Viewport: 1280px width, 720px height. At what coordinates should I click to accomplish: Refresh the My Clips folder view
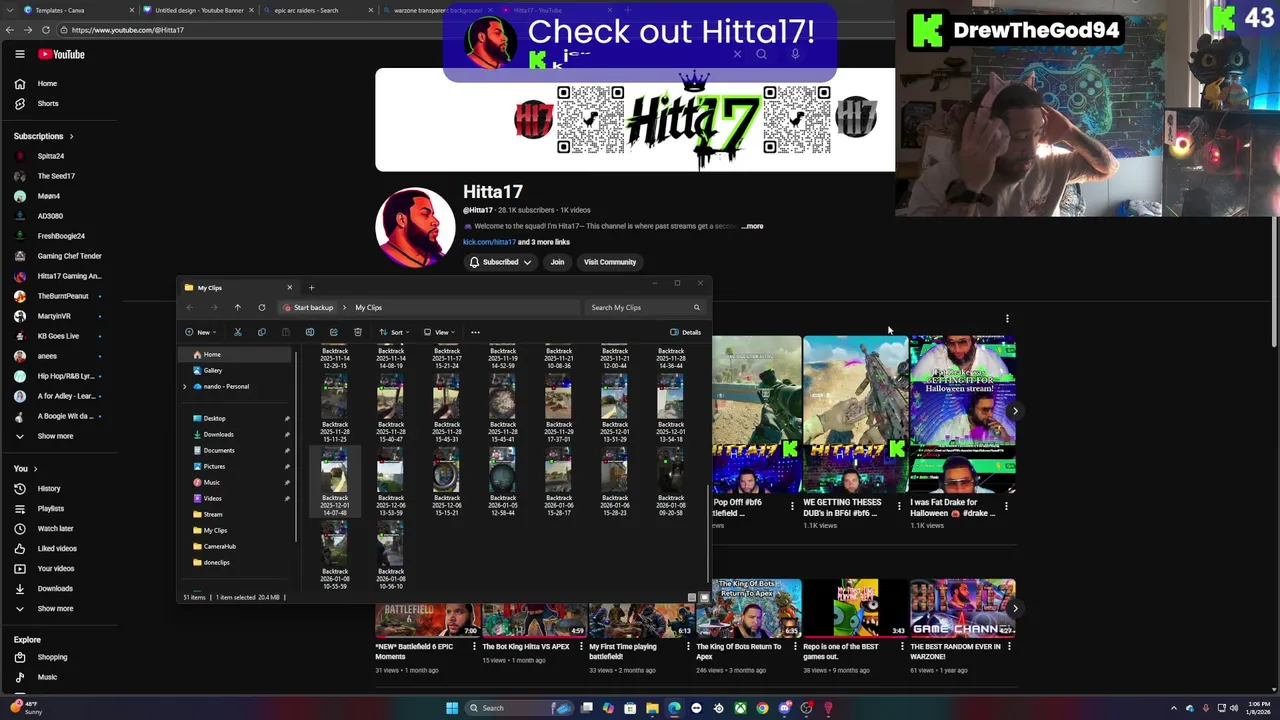(262, 307)
